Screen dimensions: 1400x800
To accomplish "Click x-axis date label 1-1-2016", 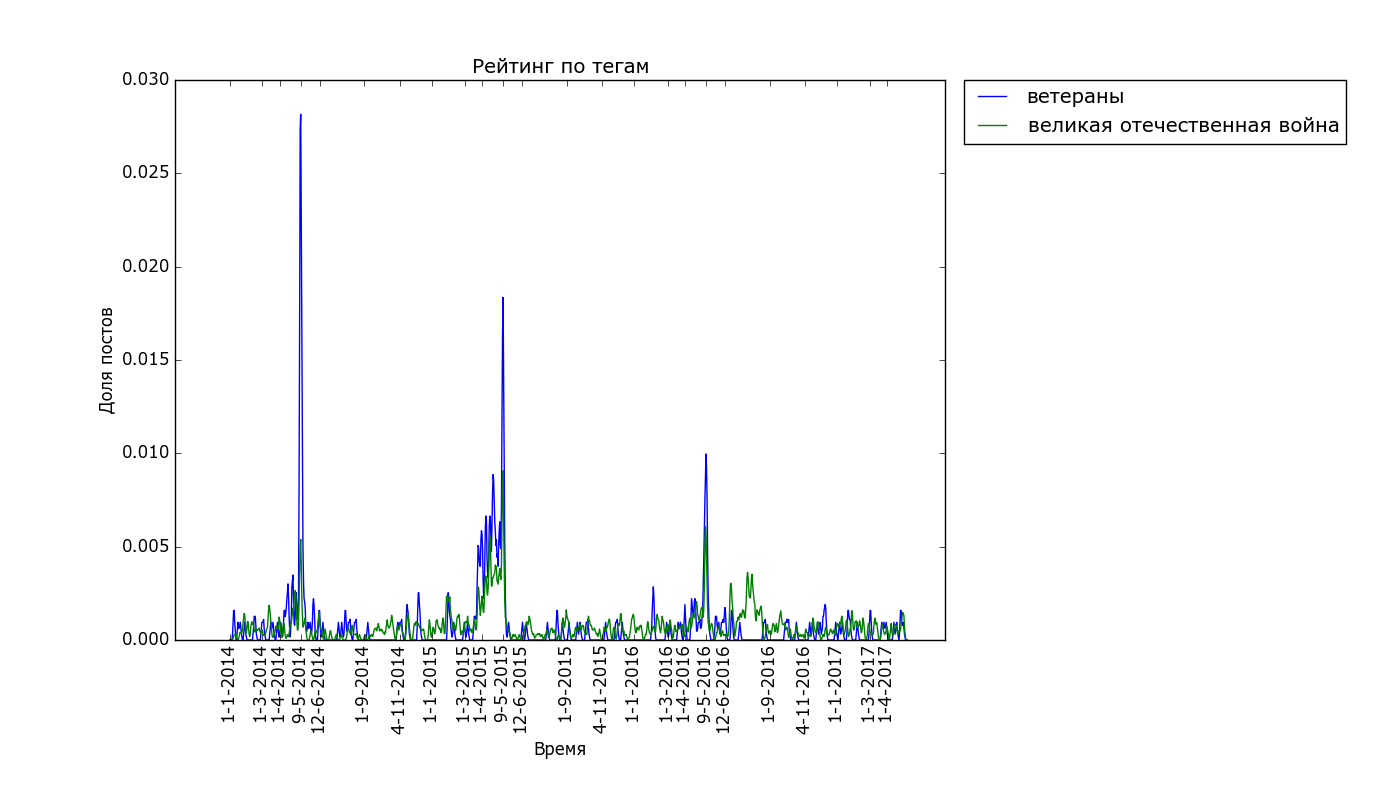I will coord(632,685).
